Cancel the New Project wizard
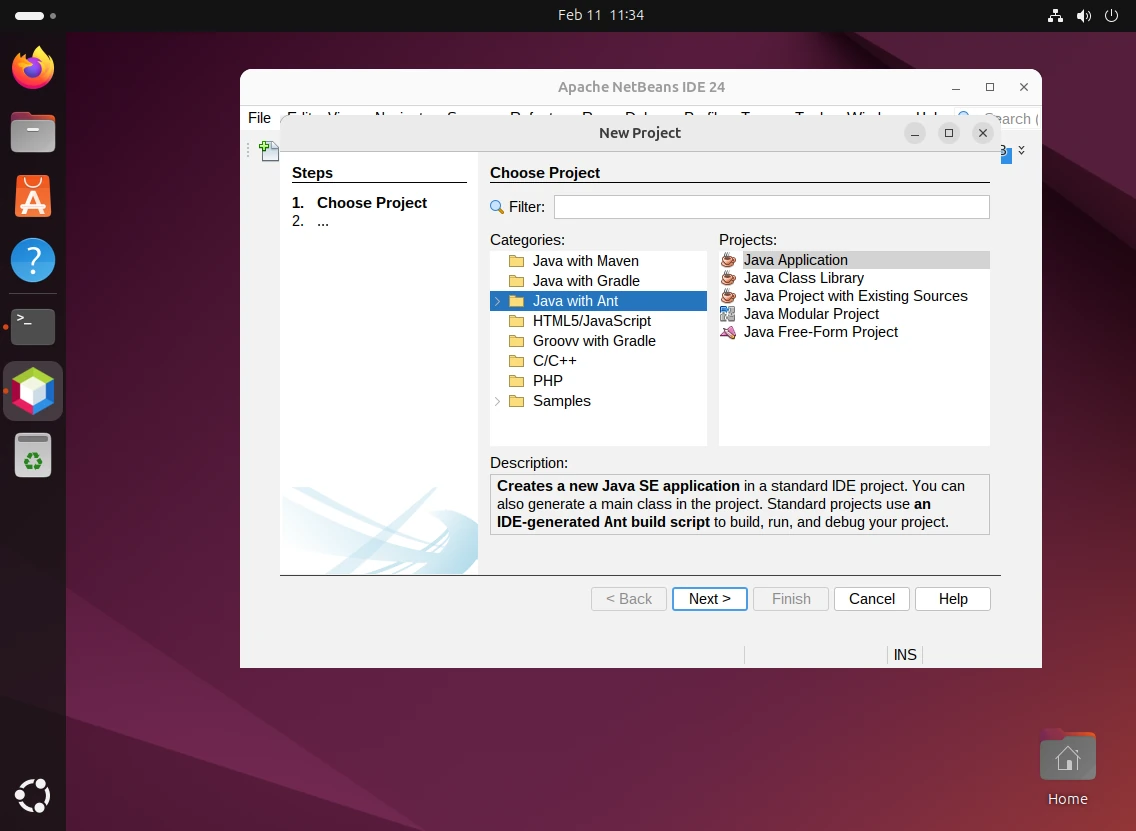 871,598
